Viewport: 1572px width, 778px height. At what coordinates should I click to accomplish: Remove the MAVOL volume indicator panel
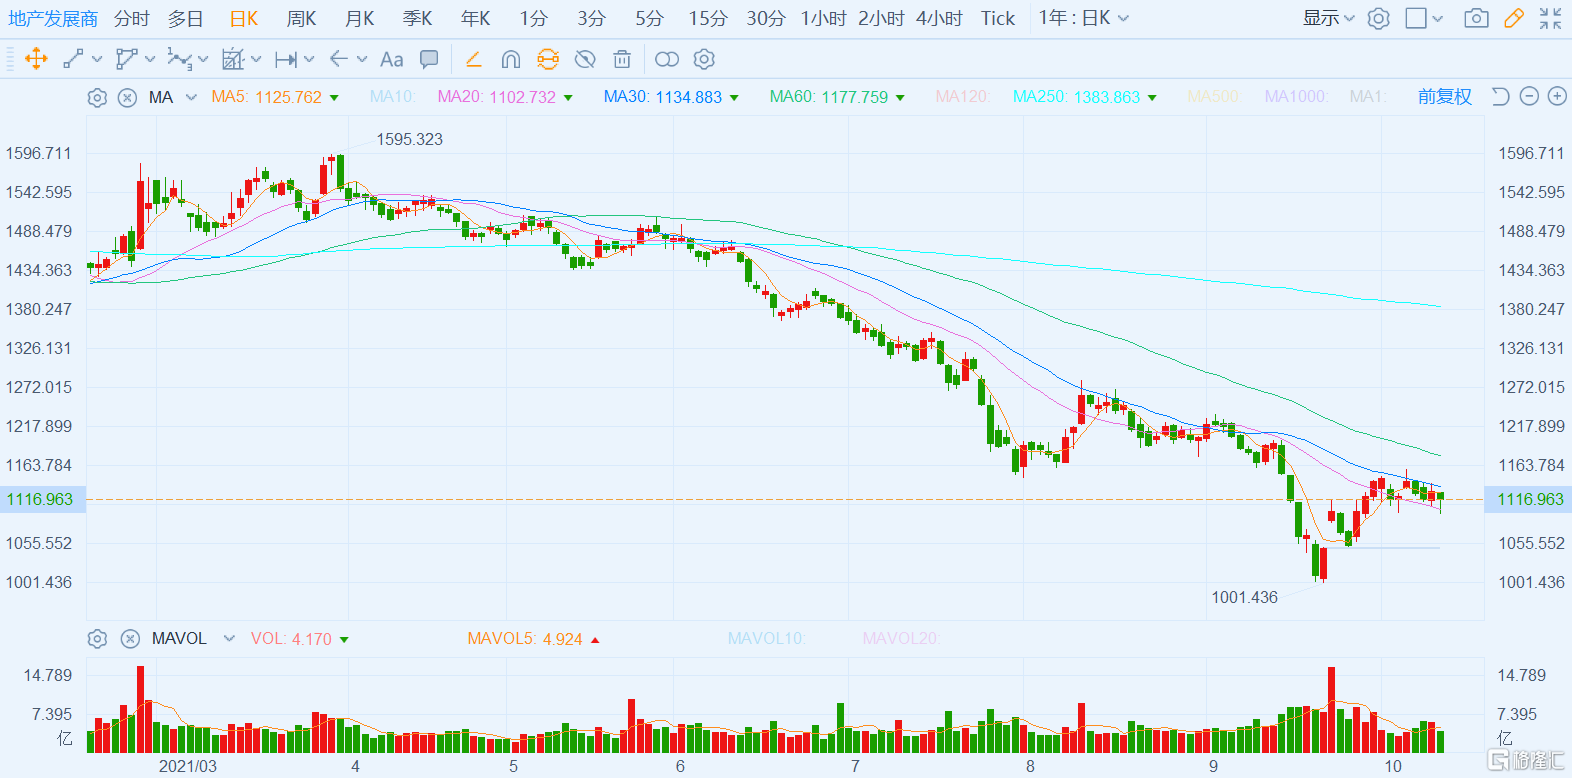click(130, 638)
